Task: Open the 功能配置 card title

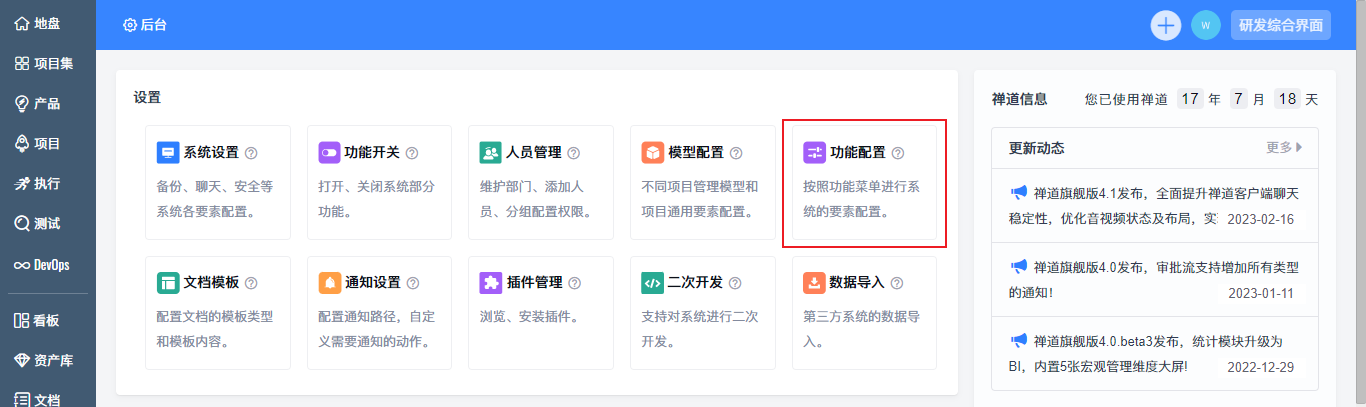Action: [x=858, y=153]
